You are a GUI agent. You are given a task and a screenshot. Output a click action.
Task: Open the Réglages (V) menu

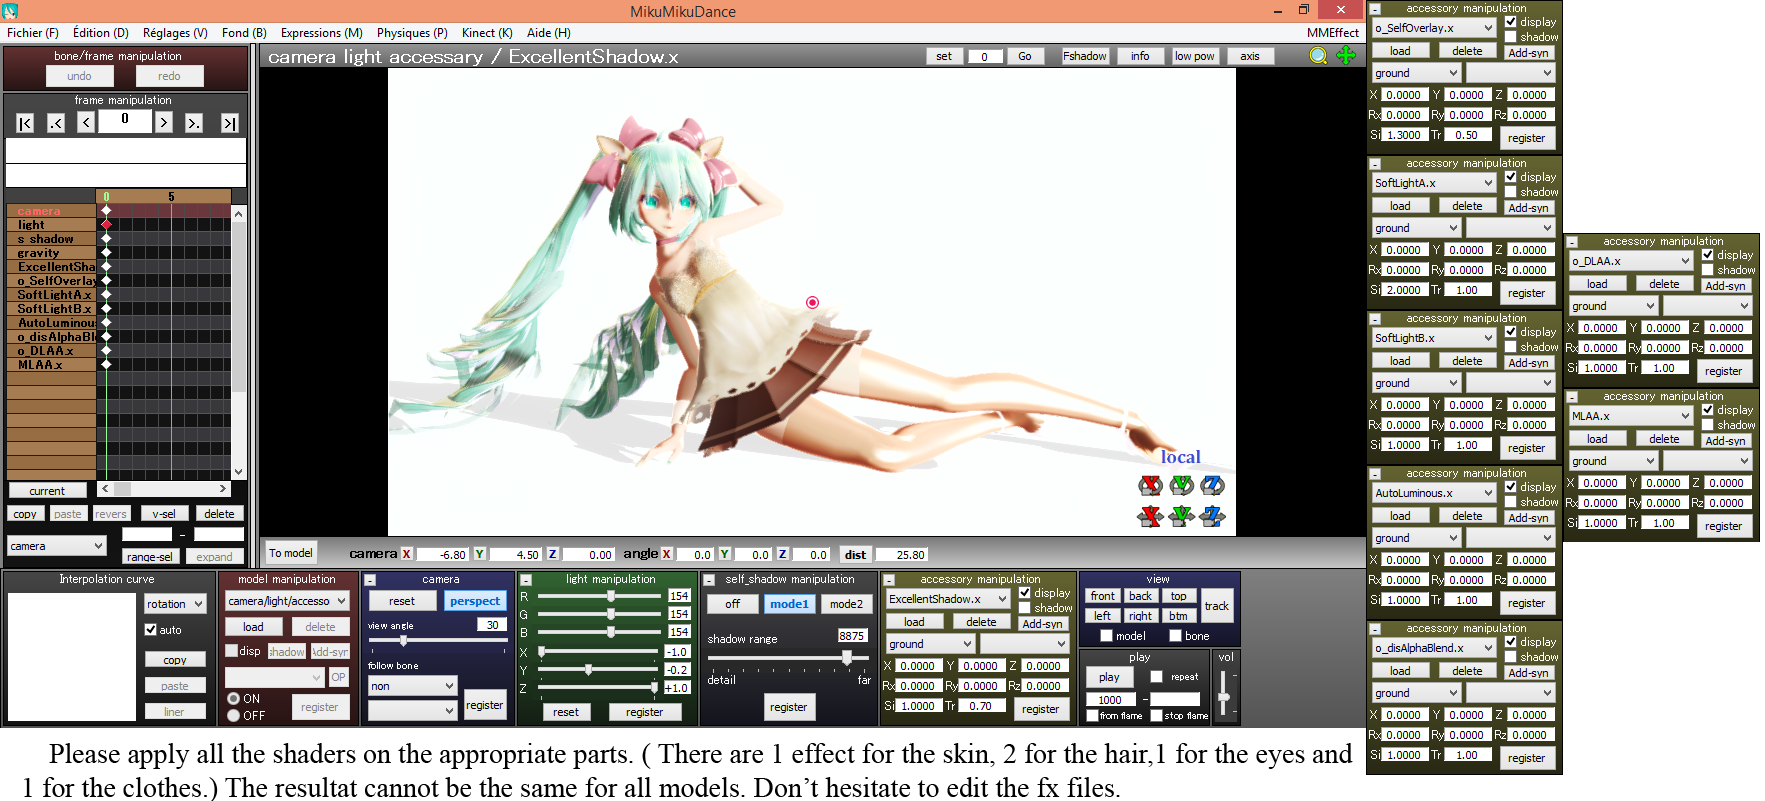tap(175, 33)
